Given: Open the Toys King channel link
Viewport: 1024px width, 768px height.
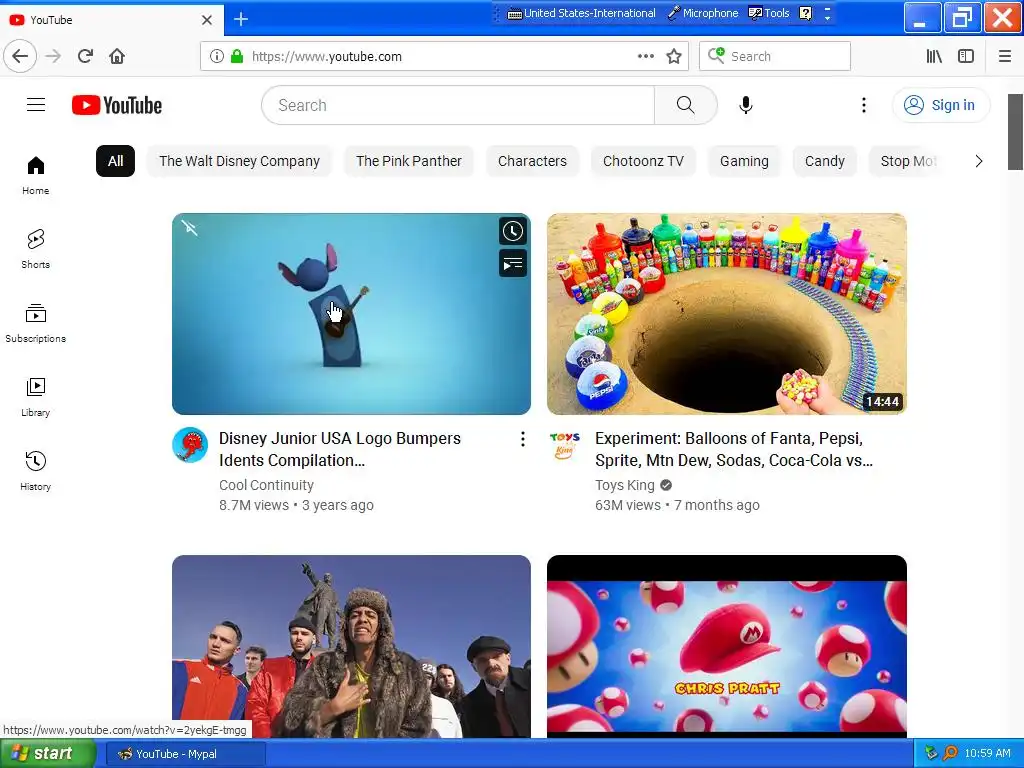Looking at the screenshot, I should point(624,485).
